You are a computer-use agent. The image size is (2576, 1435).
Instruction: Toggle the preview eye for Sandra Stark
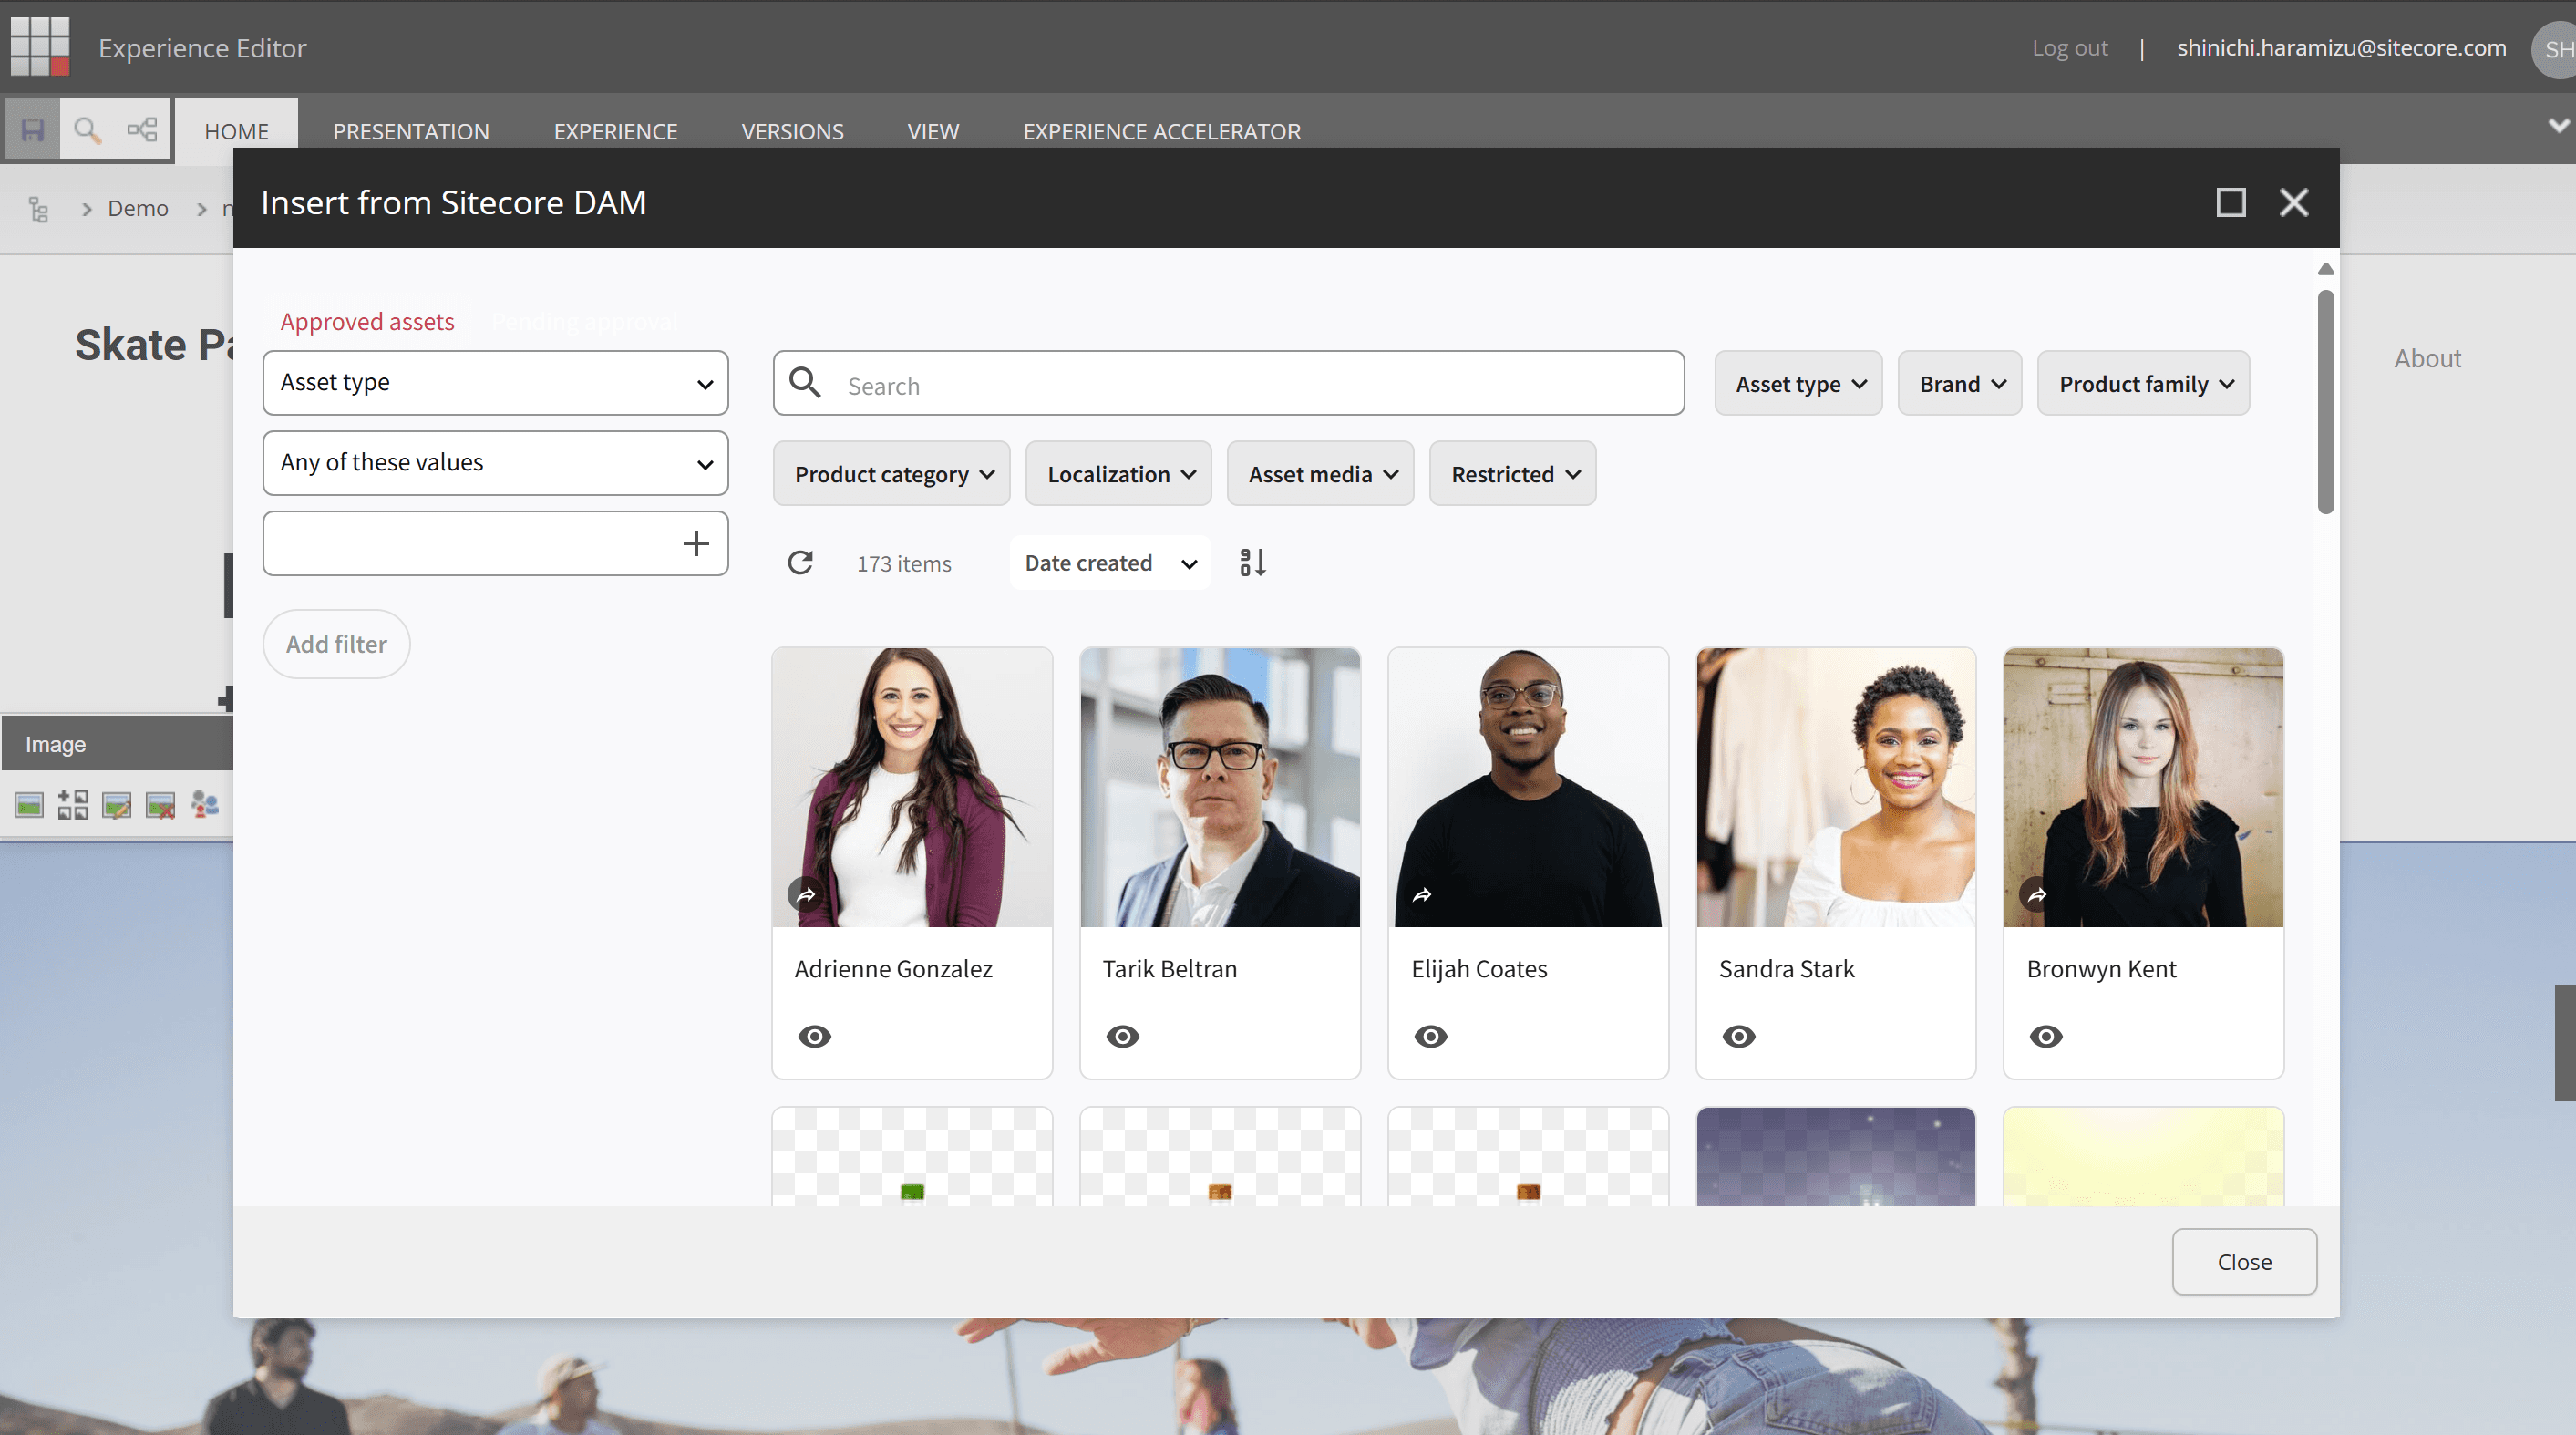click(x=1739, y=1036)
